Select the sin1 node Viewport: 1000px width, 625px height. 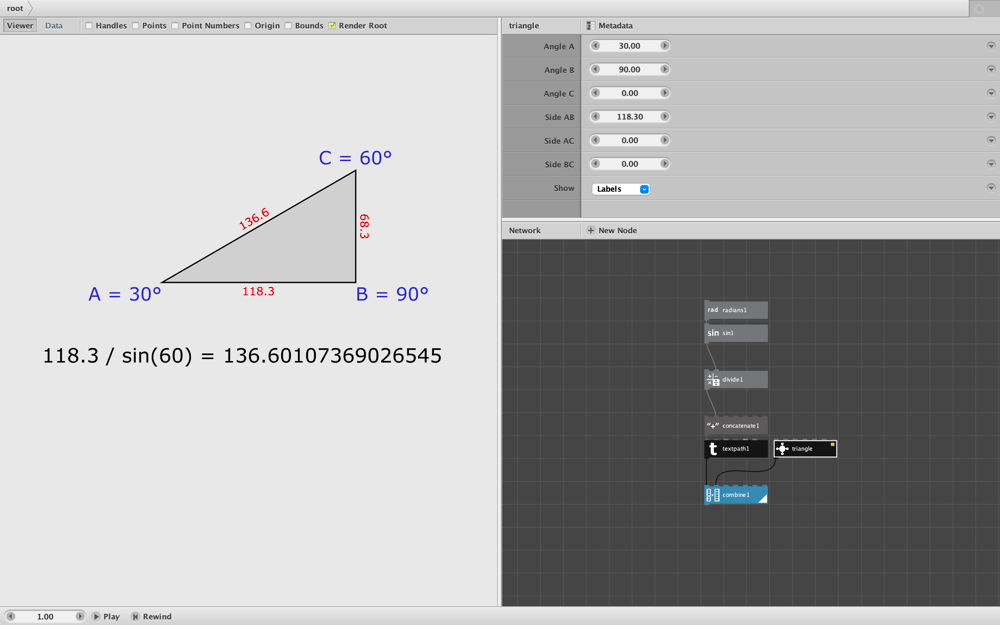pos(735,333)
